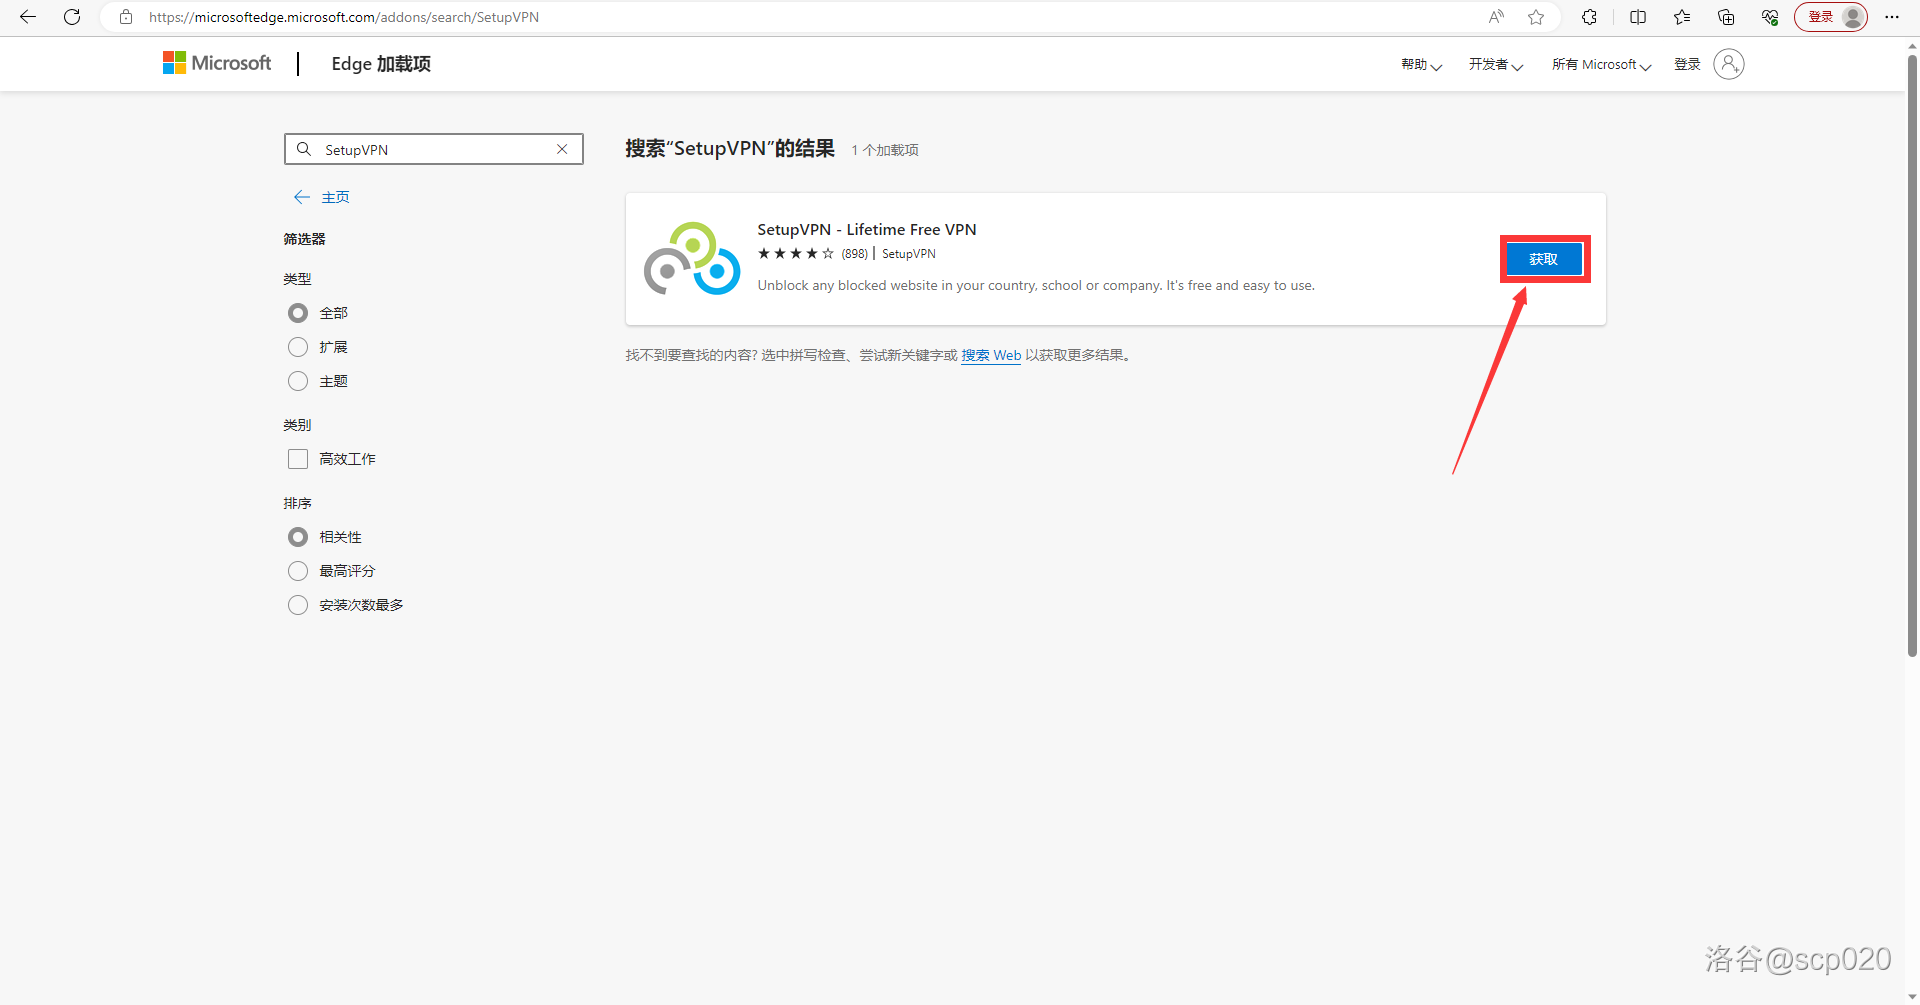Click inside the SetupVPN search field
This screenshot has height=1005, width=1920.
point(434,149)
